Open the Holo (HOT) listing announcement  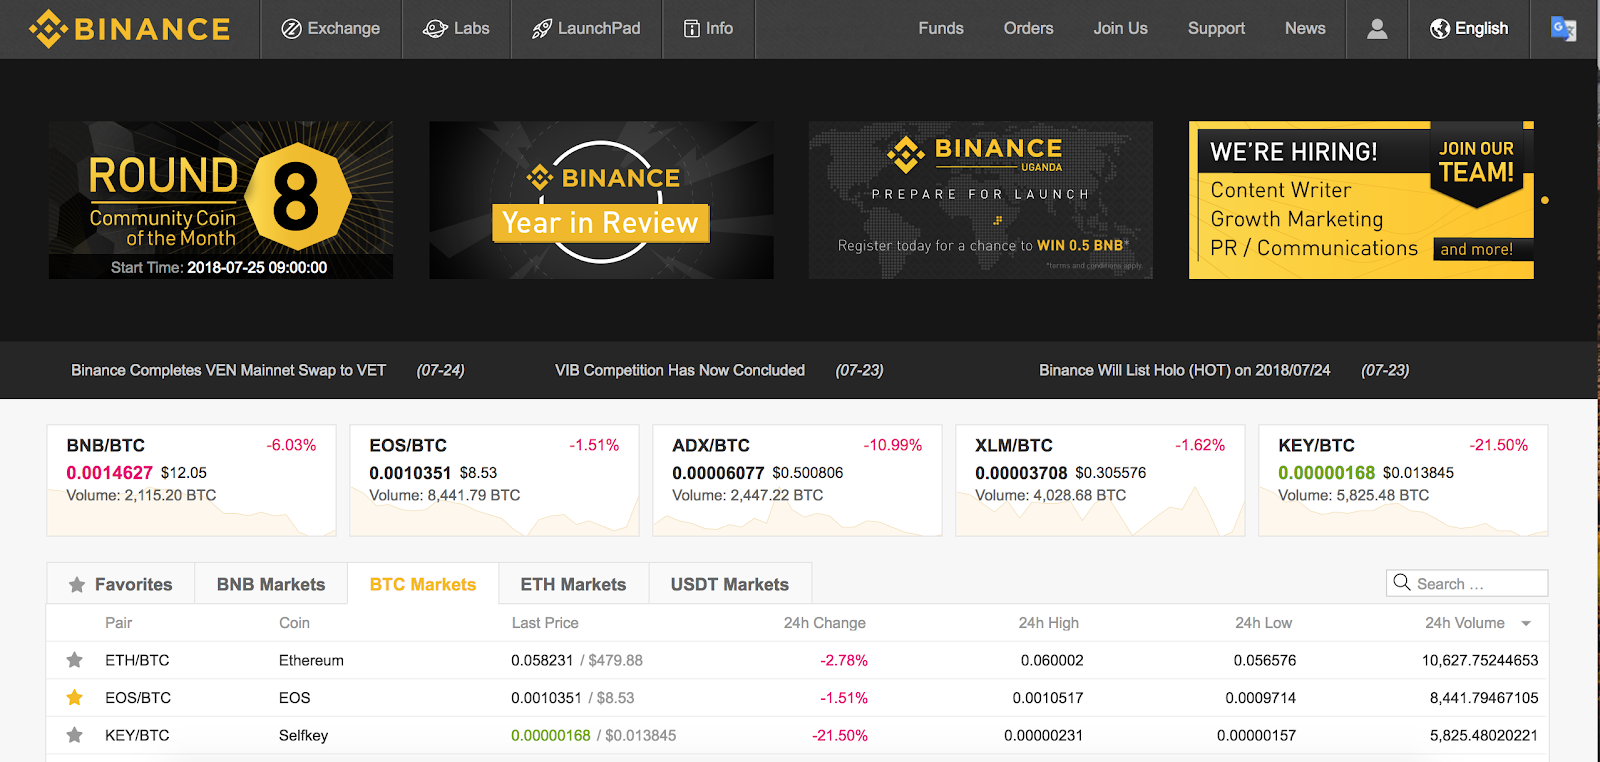point(1185,370)
